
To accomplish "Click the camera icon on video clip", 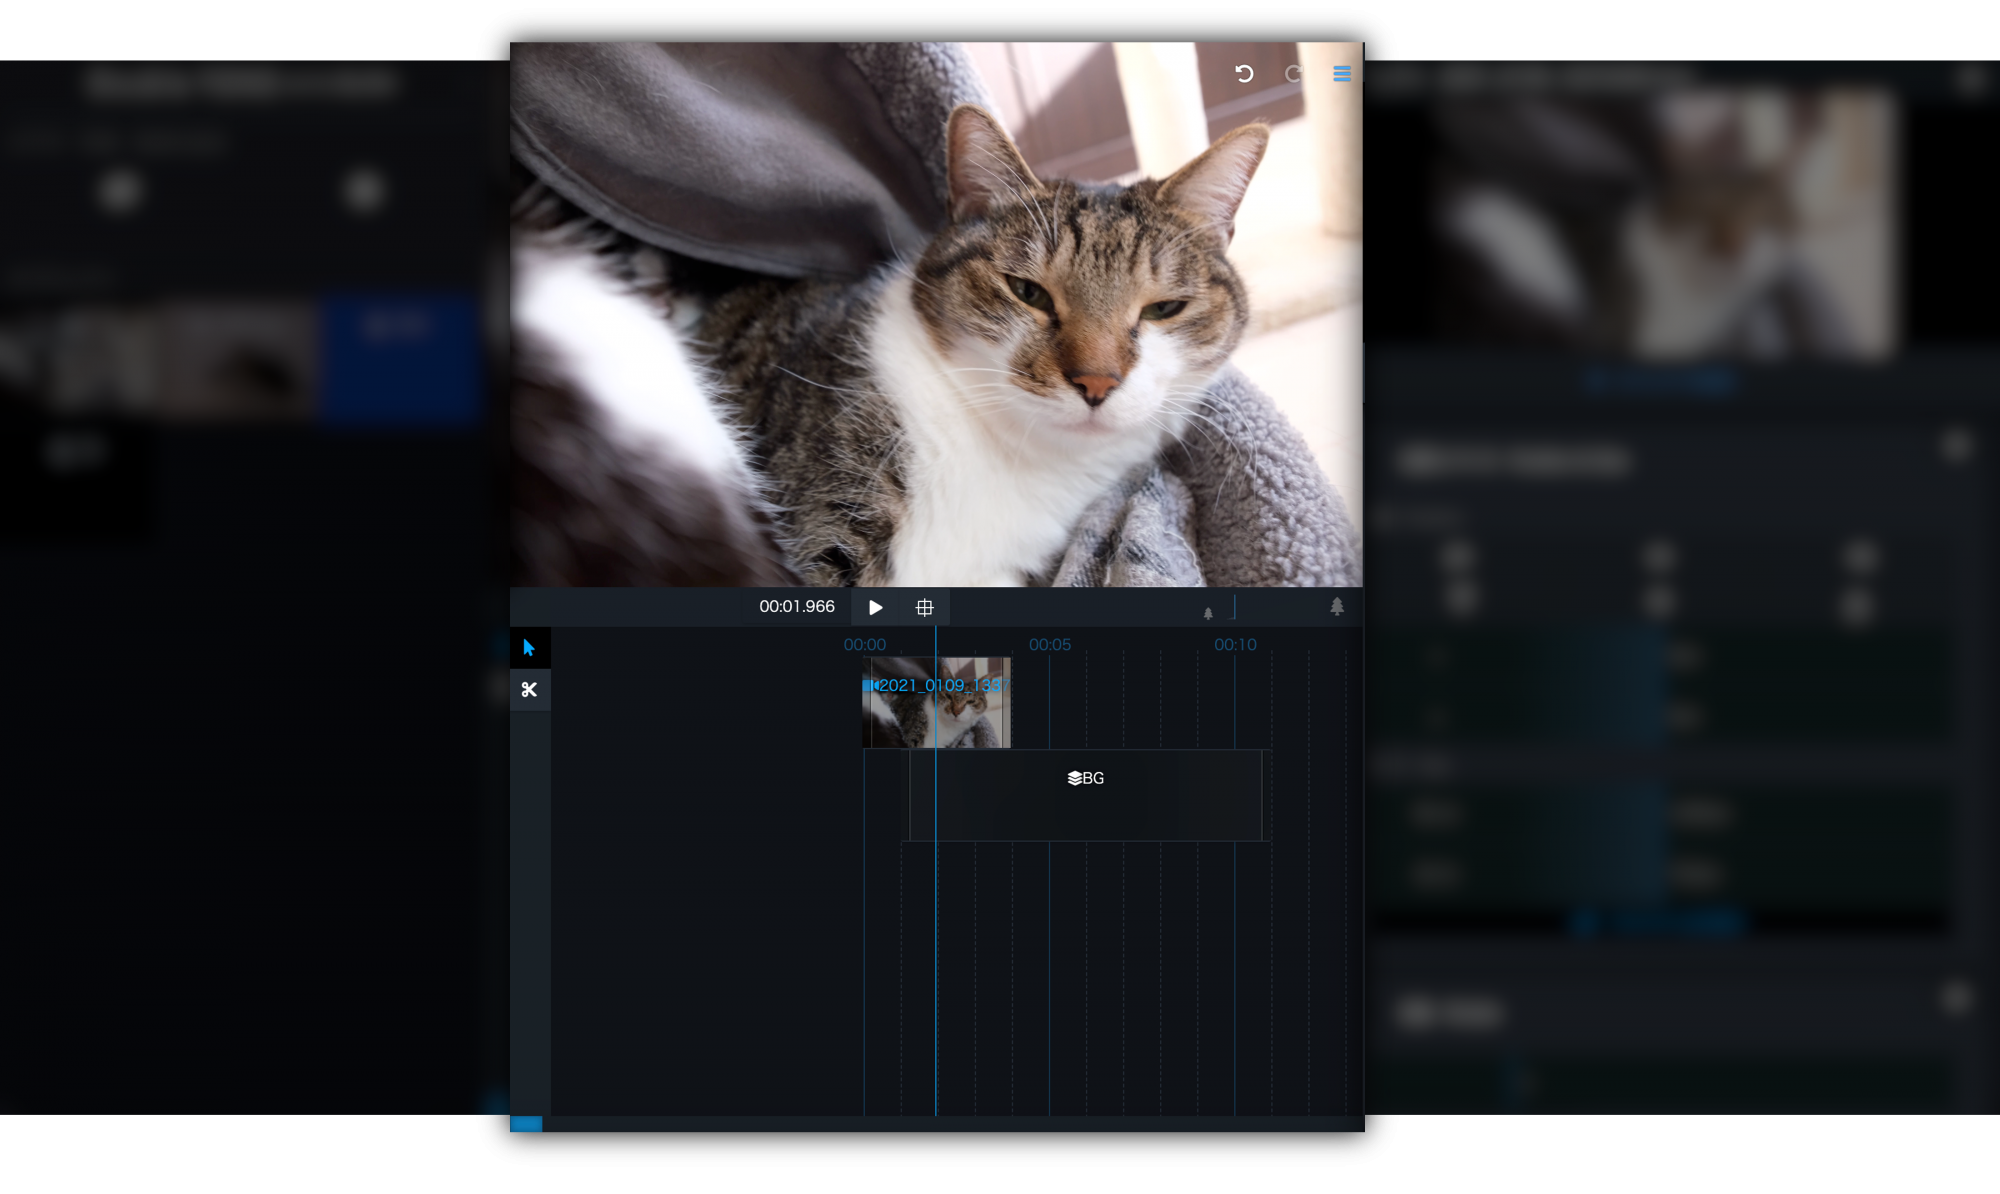I will point(870,685).
